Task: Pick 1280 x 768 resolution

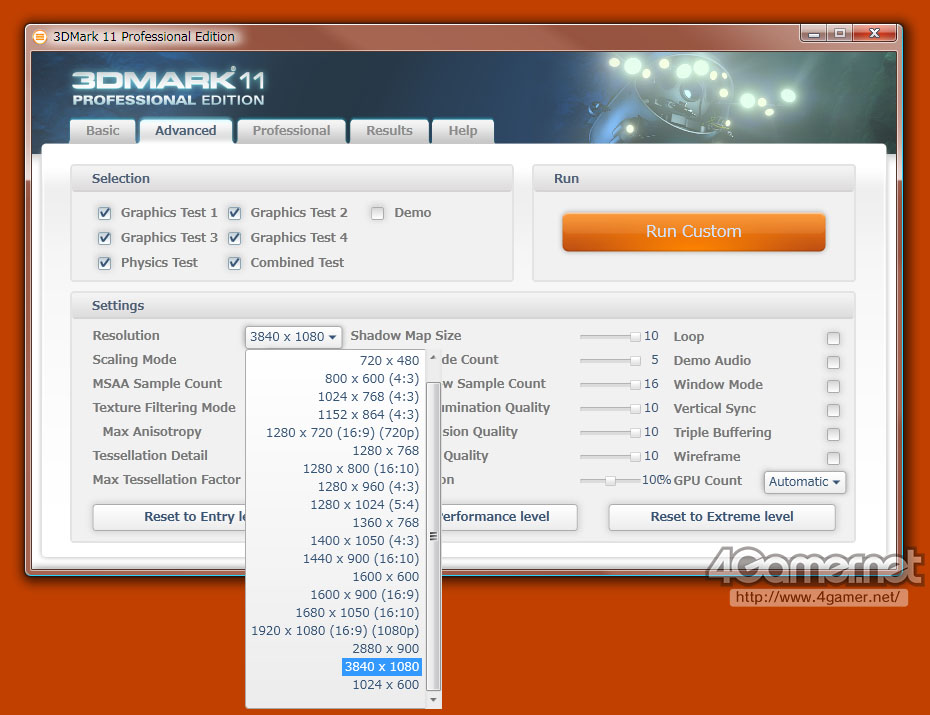Action: pos(386,451)
